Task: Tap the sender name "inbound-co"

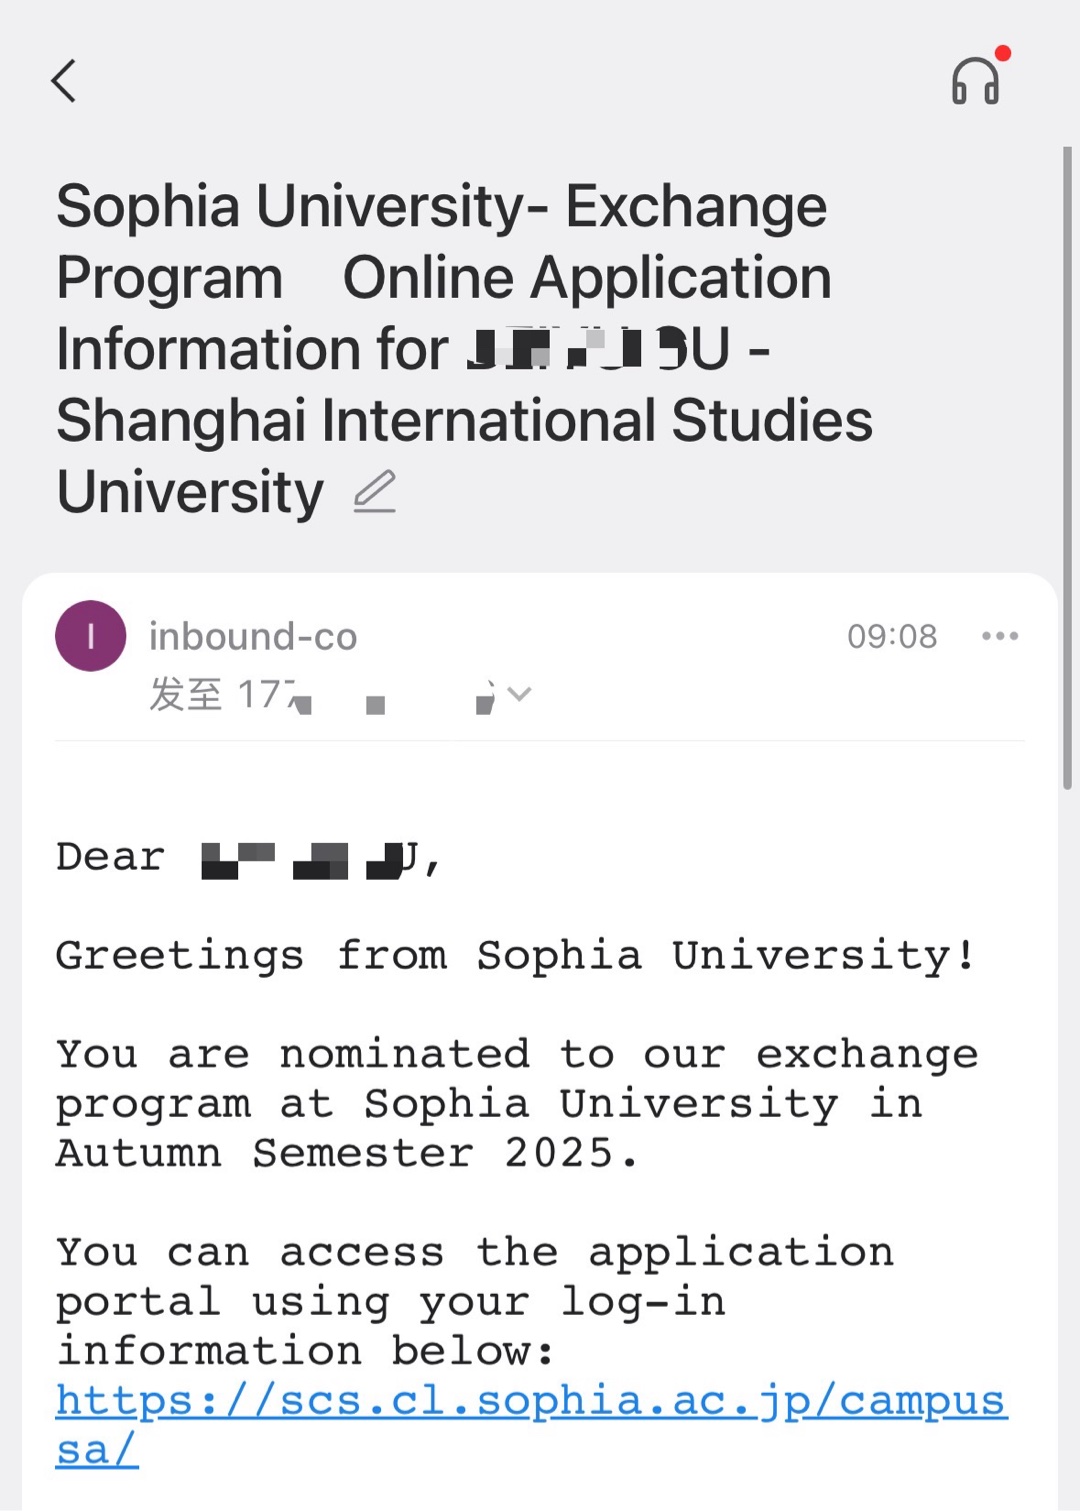Action: (253, 636)
